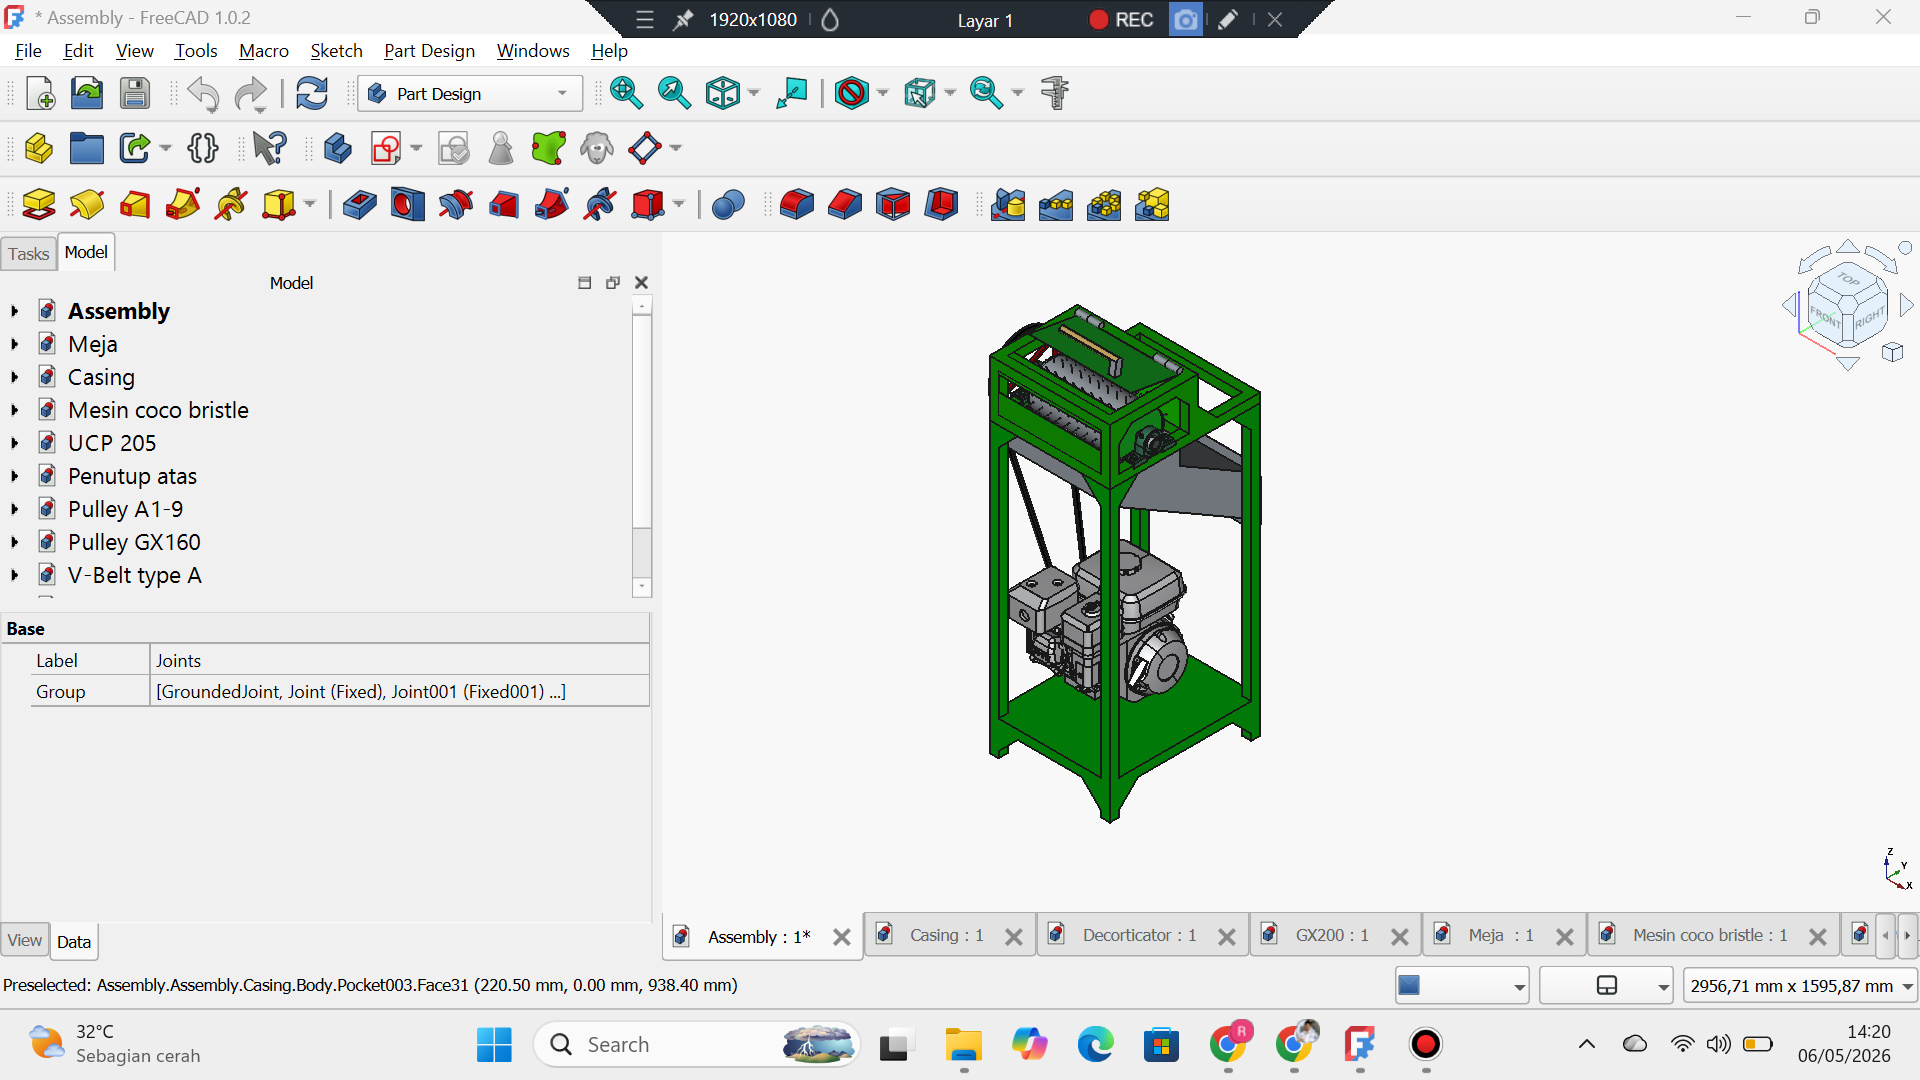
Task: Close the Meja : 1 tab
Action: pyautogui.click(x=1564, y=937)
